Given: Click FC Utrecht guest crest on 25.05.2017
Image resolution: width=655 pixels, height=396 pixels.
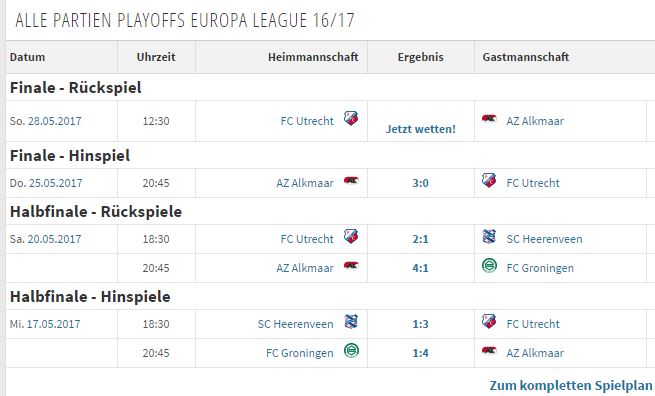Looking at the screenshot, I should point(489,180).
